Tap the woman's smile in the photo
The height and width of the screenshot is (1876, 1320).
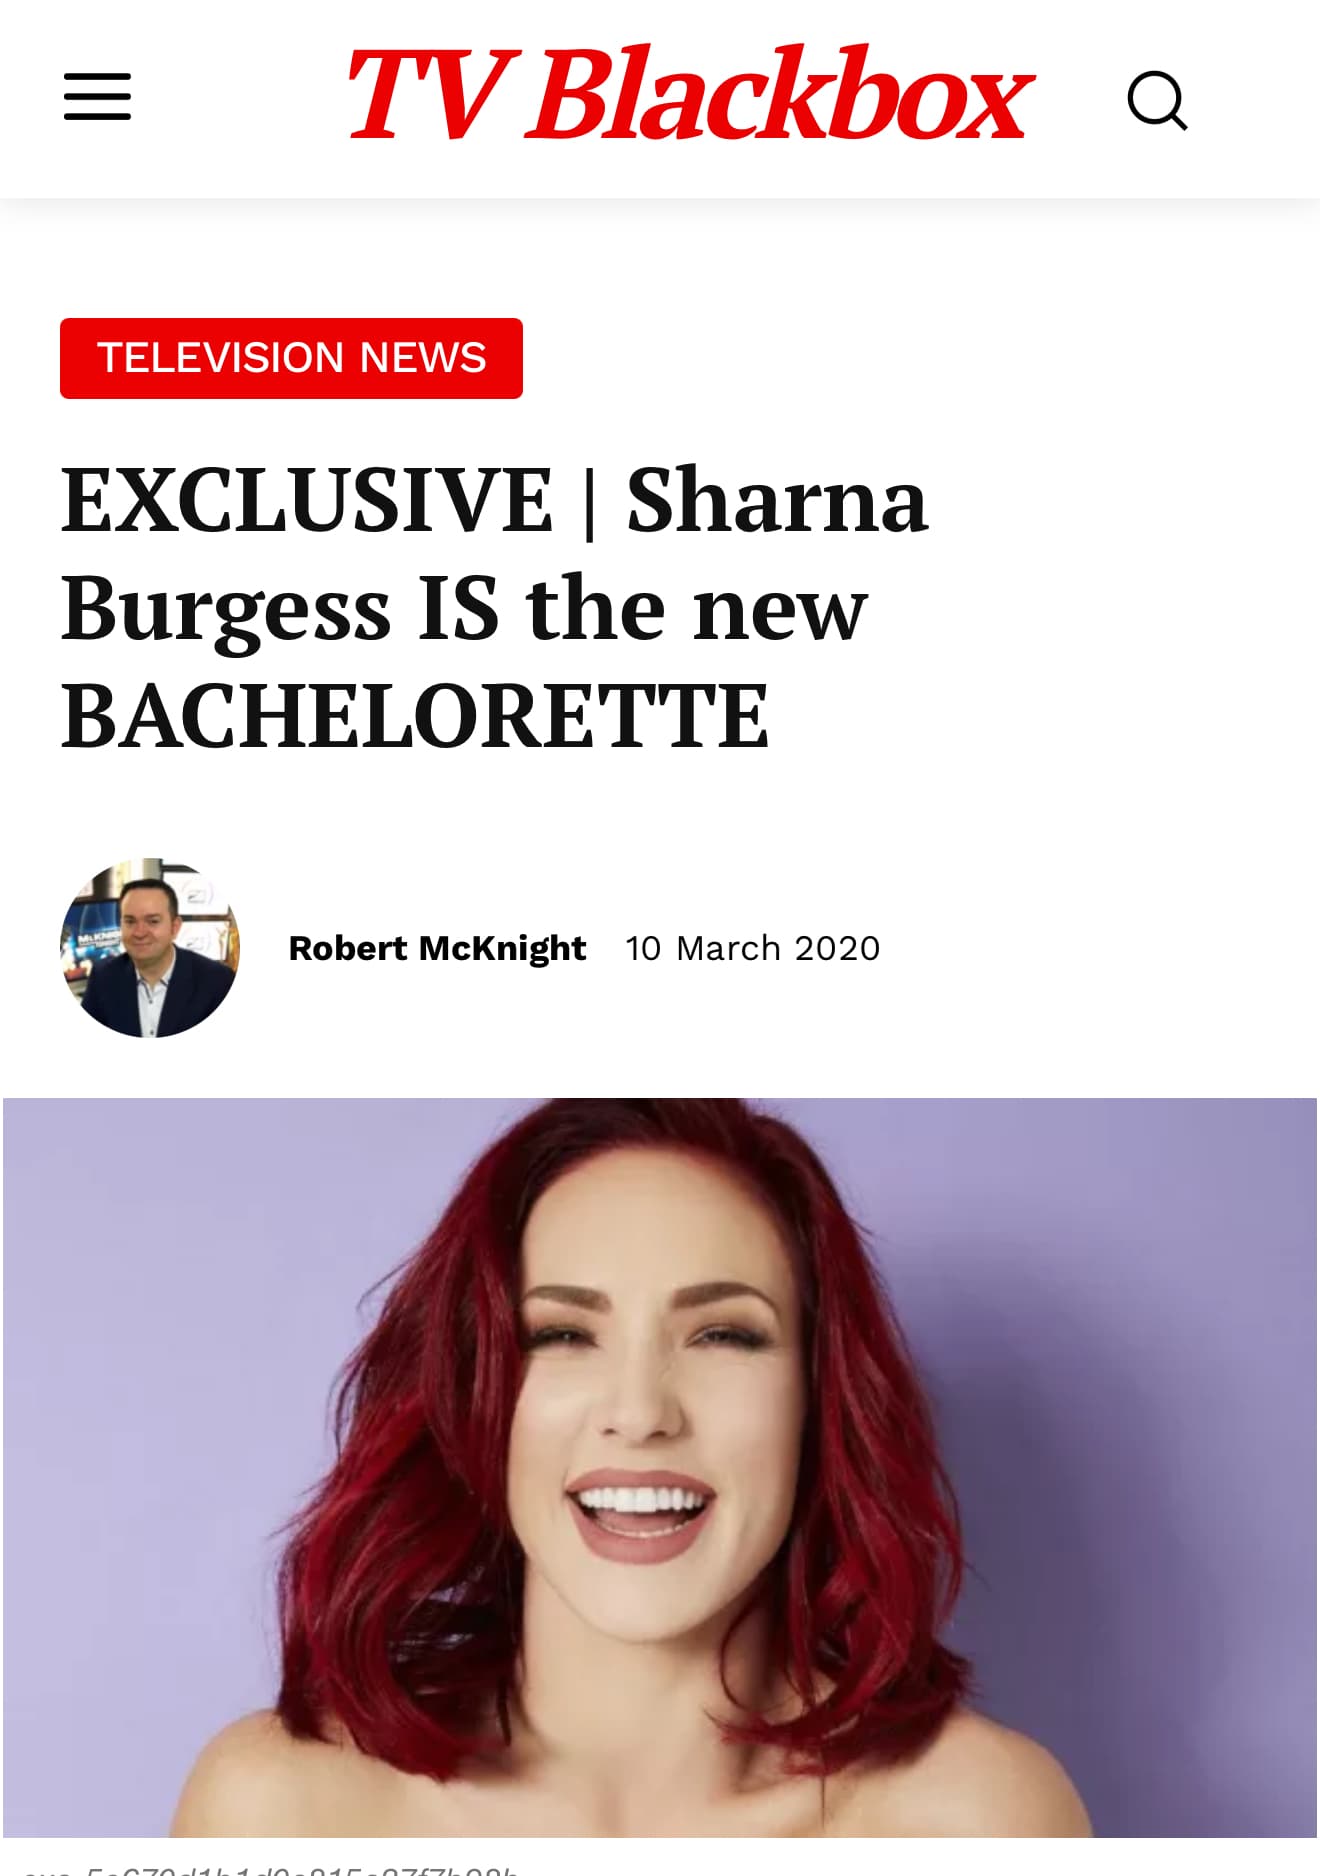tap(641, 1508)
